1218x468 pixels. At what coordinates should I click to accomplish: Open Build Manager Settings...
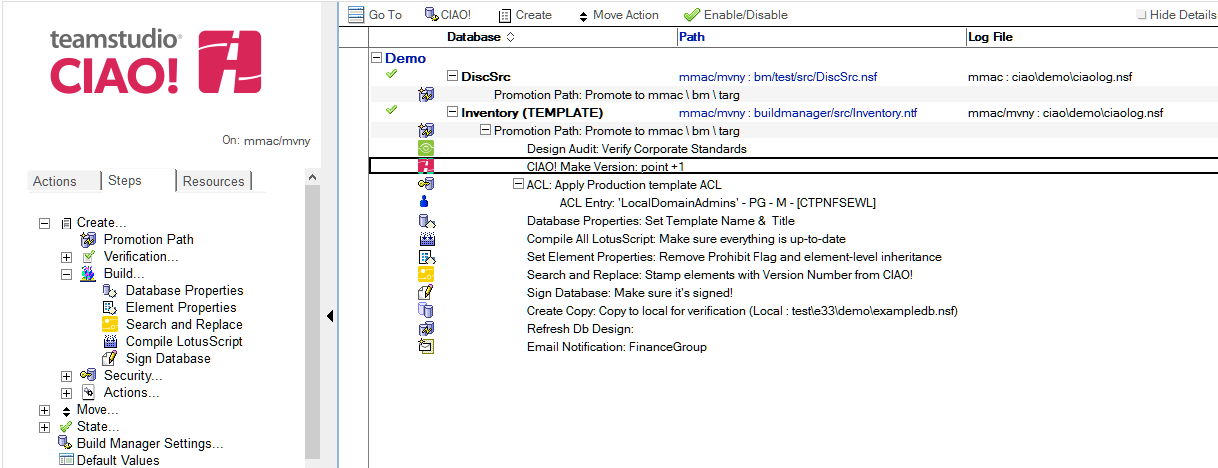click(150, 443)
